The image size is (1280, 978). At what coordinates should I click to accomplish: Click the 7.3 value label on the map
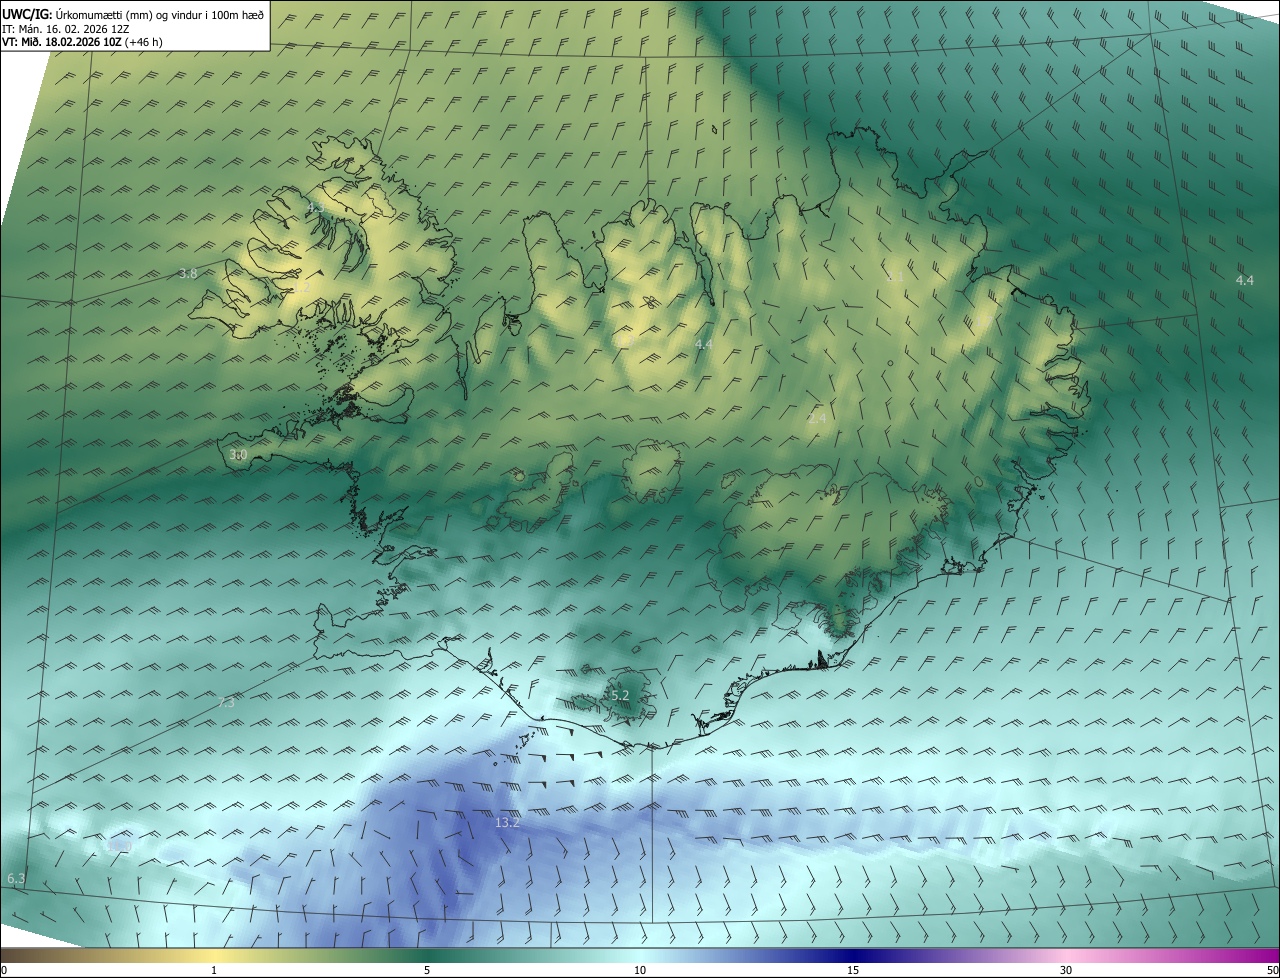[226, 703]
